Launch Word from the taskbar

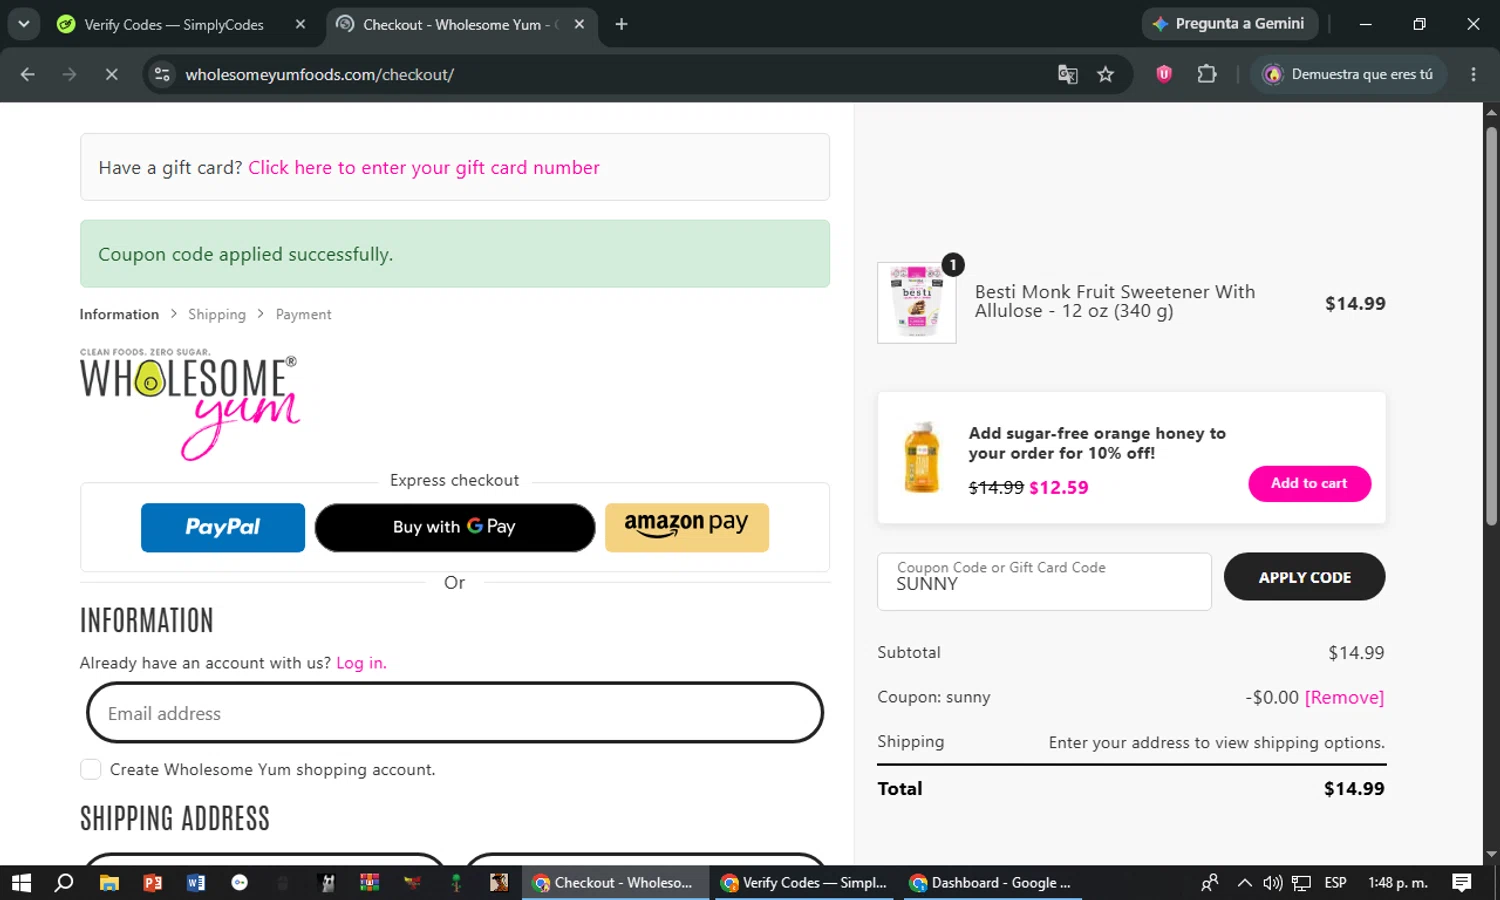click(x=196, y=883)
